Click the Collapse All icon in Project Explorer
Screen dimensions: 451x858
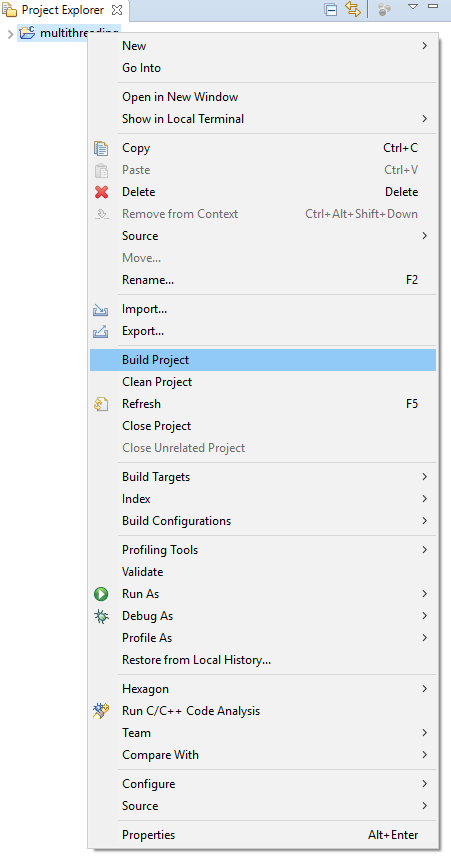tap(331, 10)
